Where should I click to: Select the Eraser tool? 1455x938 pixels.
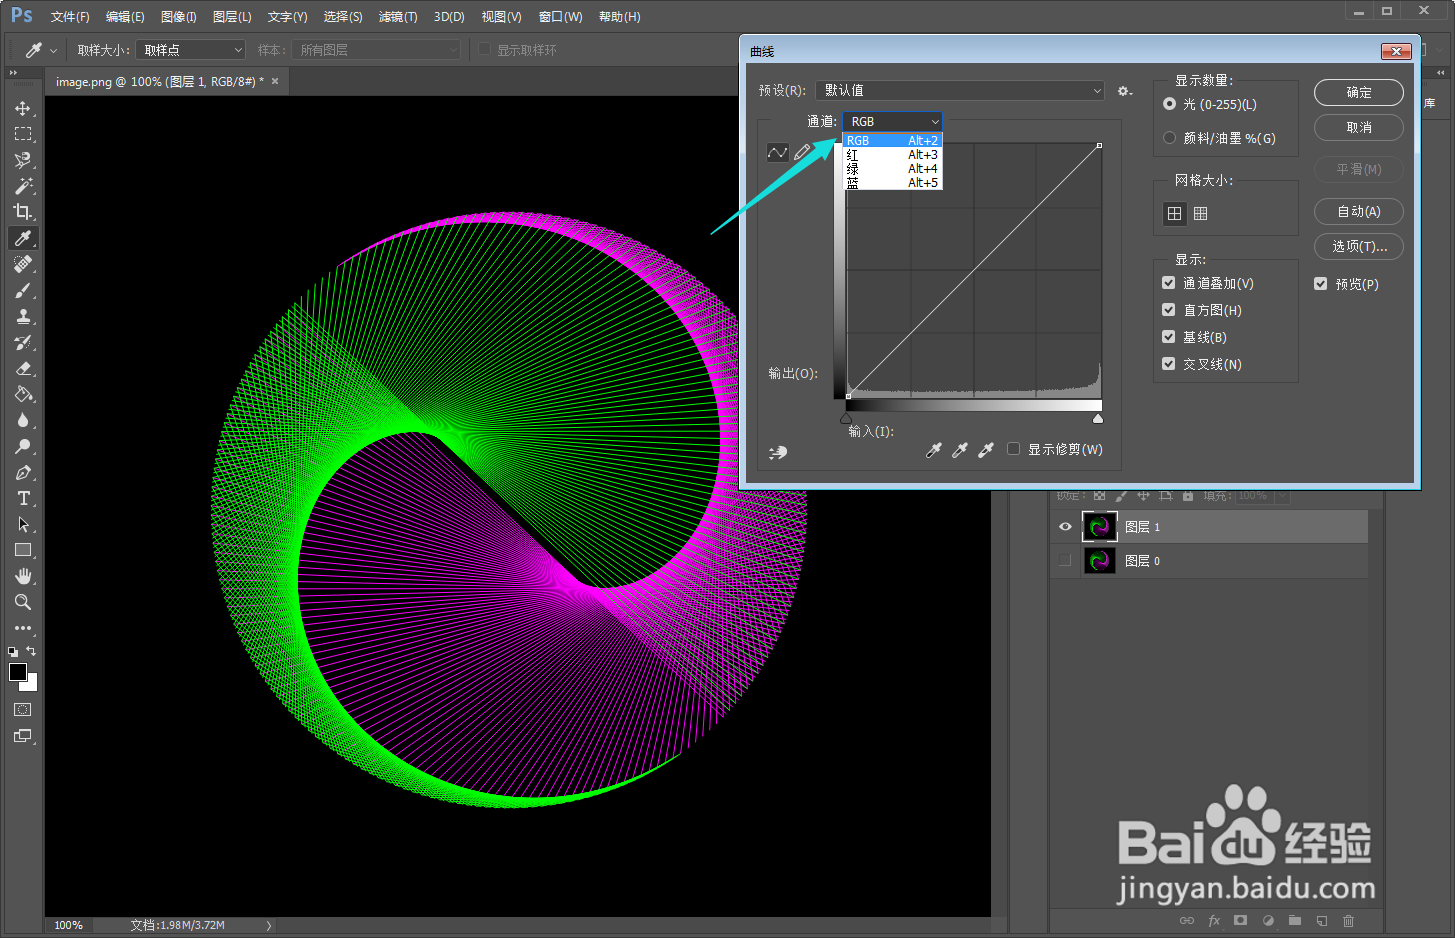point(23,368)
